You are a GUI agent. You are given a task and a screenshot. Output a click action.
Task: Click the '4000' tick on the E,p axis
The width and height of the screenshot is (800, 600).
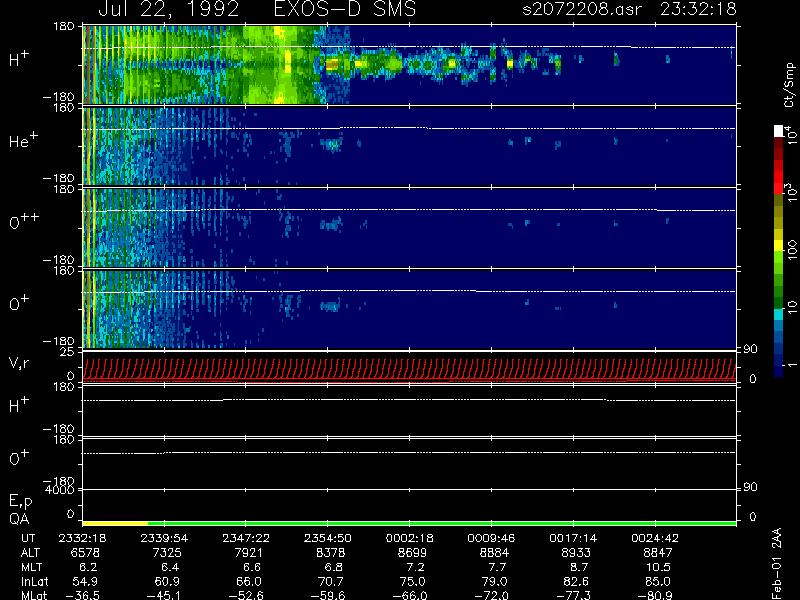(60, 490)
